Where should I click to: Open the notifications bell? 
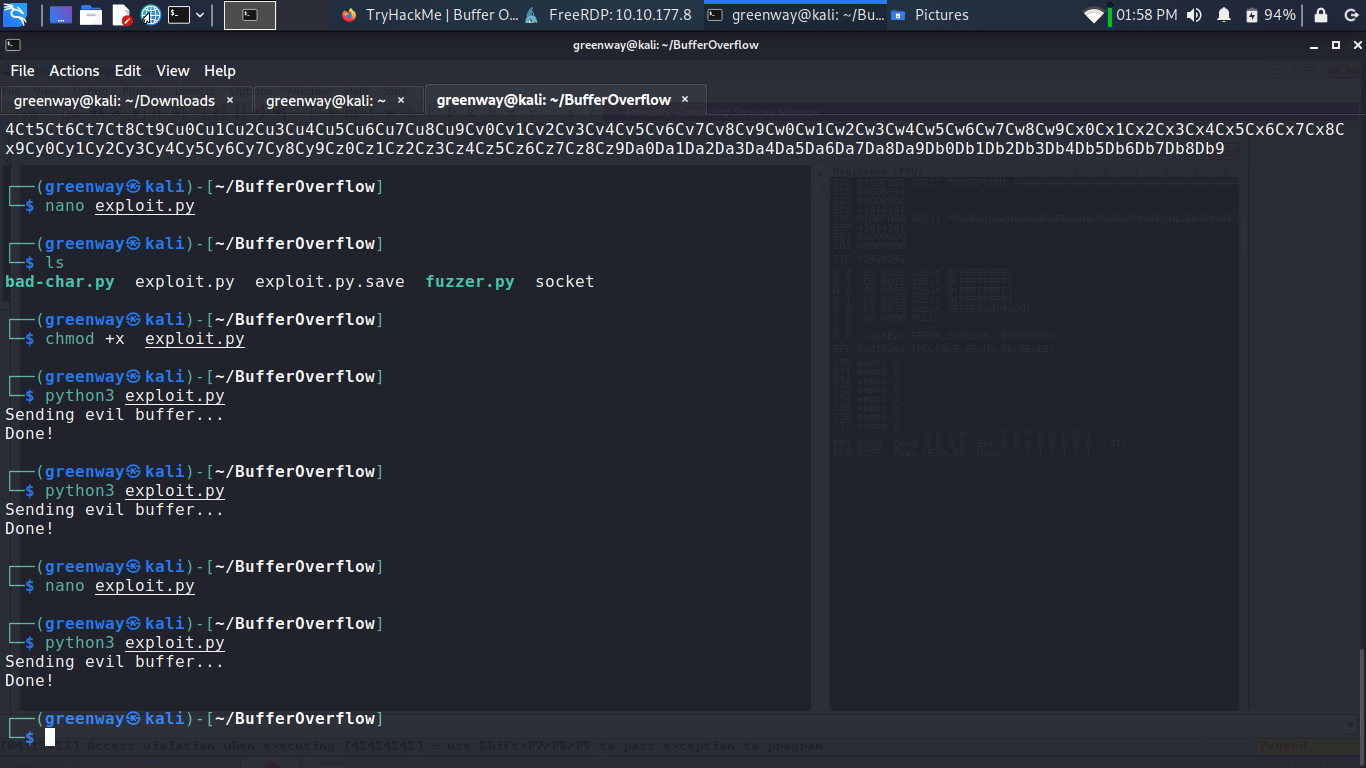(x=1224, y=15)
